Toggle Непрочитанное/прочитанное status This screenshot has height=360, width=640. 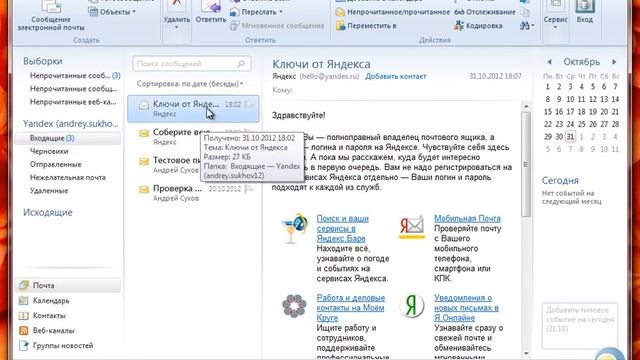point(393,12)
